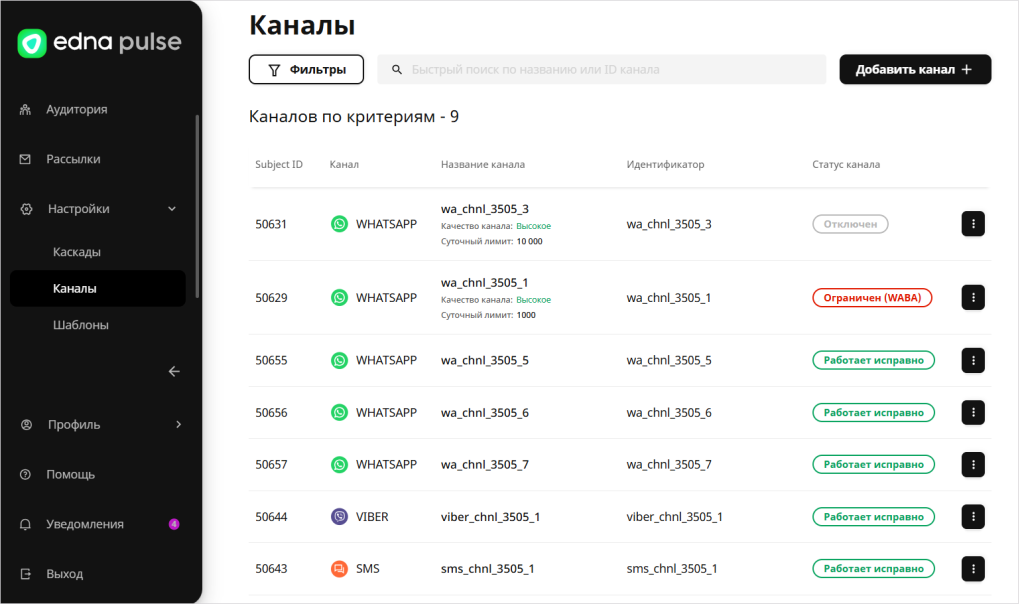Click Subject ID 50629
The width and height of the screenshot is (1024, 604).
pyautogui.click(x=271, y=298)
